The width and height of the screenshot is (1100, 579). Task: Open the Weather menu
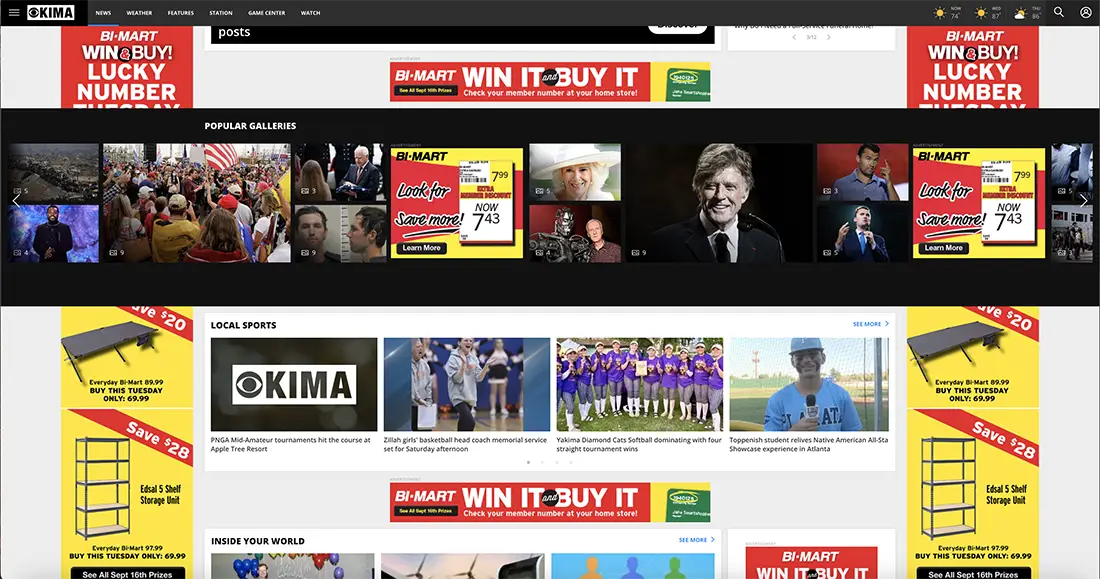pos(139,13)
